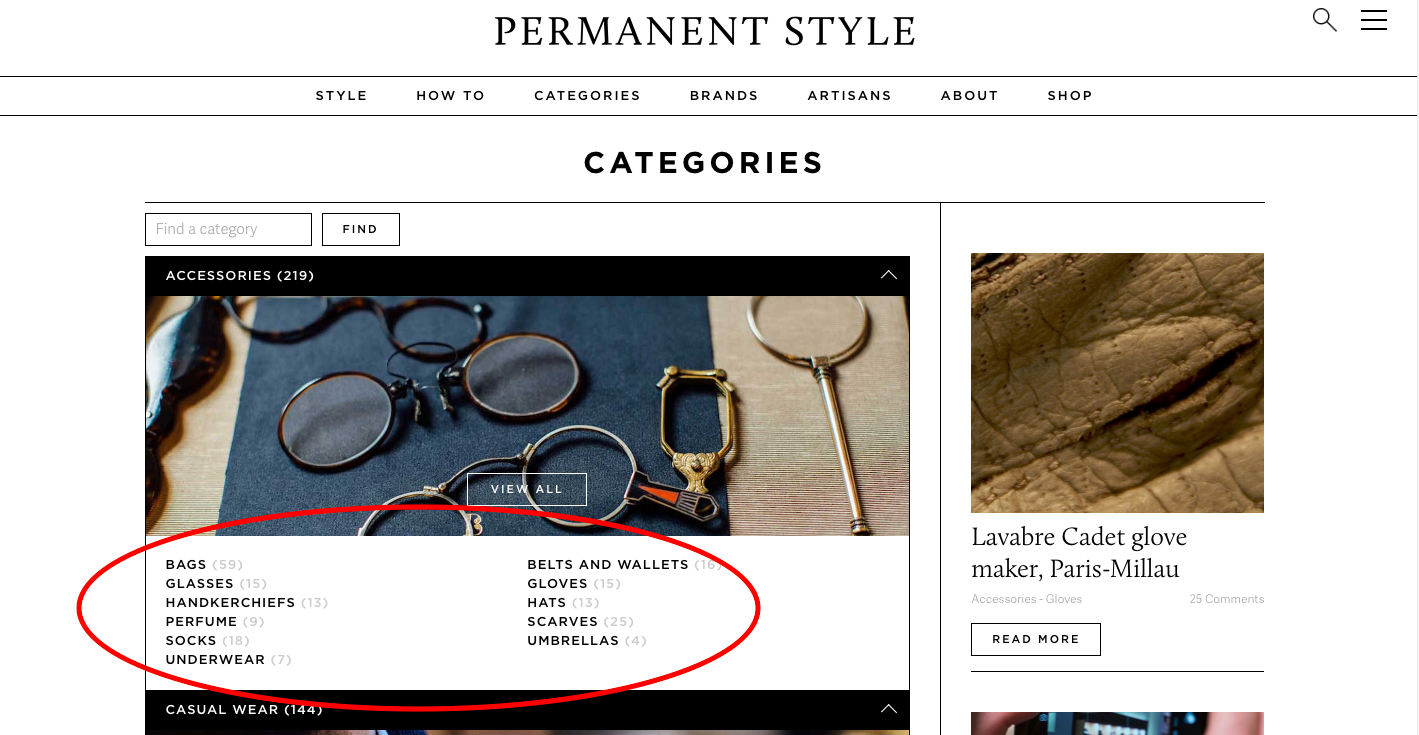Image resolution: width=1419 pixels, height=735 pixels.
Task: Open the Categories nav item
Action: click(587, 96)
